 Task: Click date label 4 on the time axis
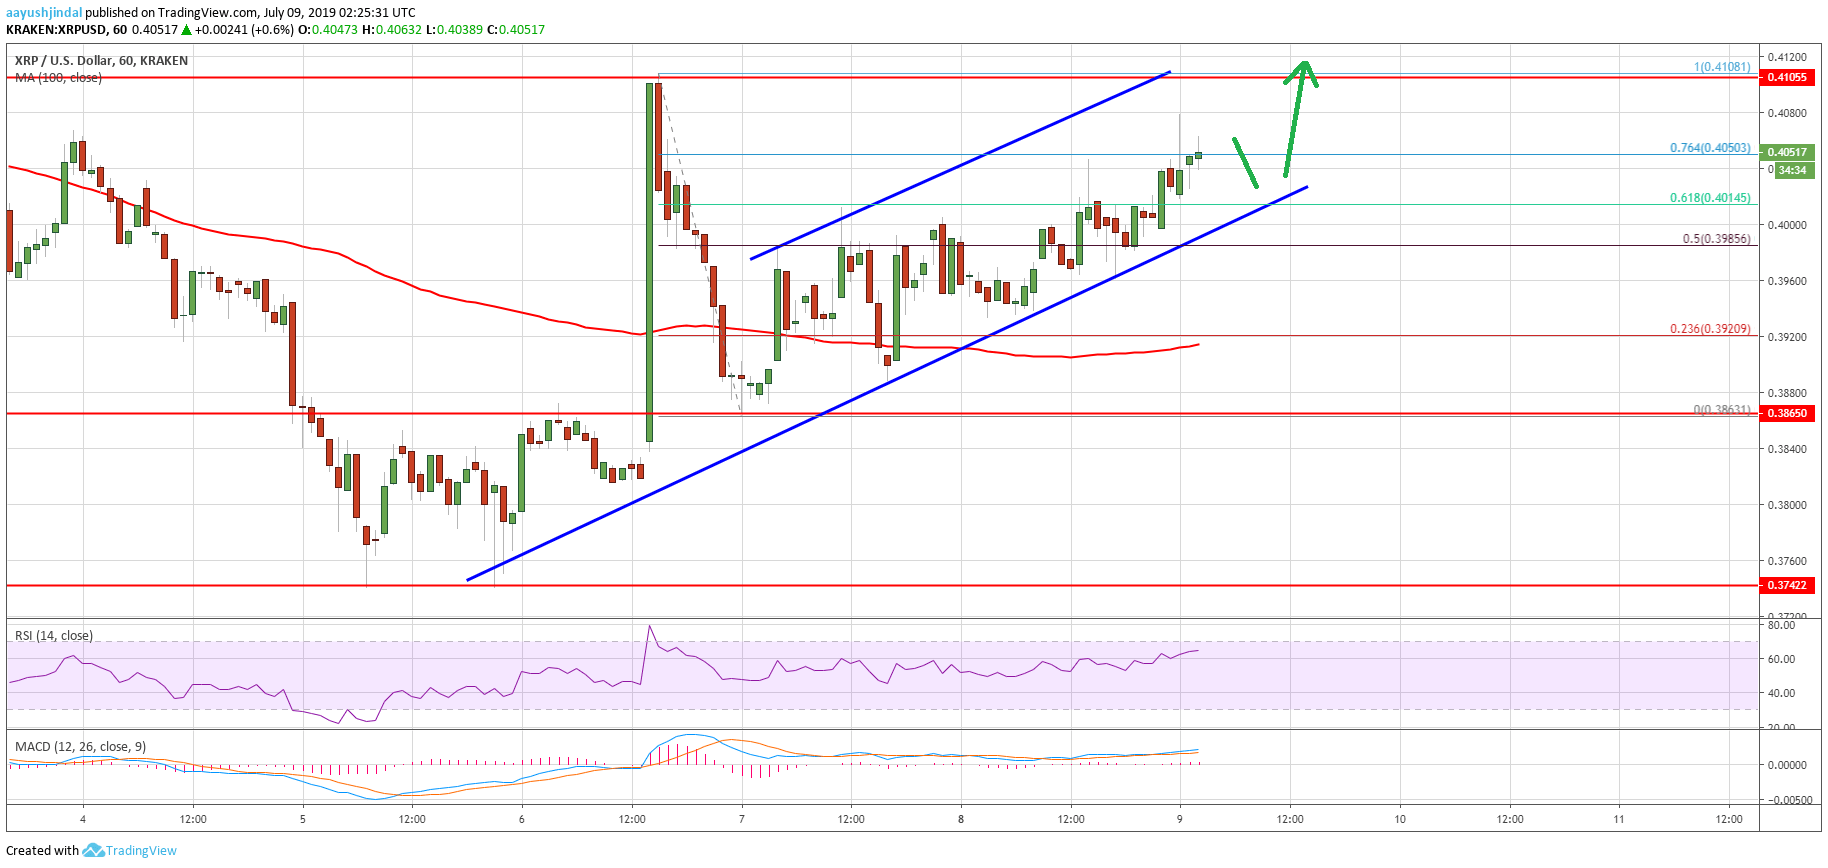83,819
